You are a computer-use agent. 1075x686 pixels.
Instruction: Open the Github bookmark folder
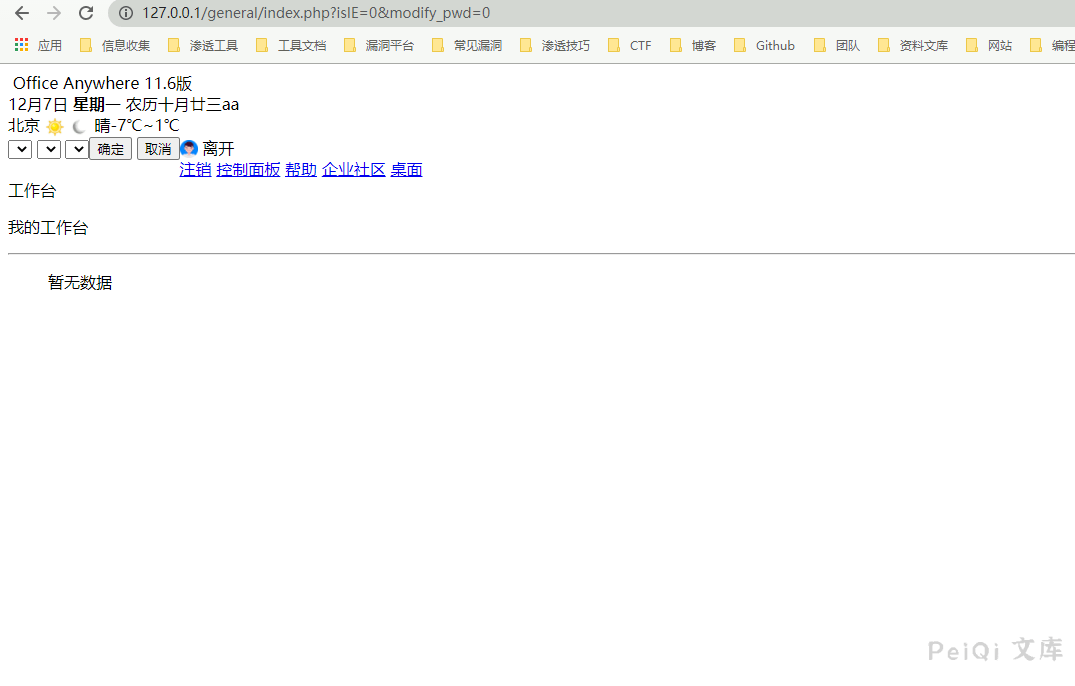coord(765,45)
